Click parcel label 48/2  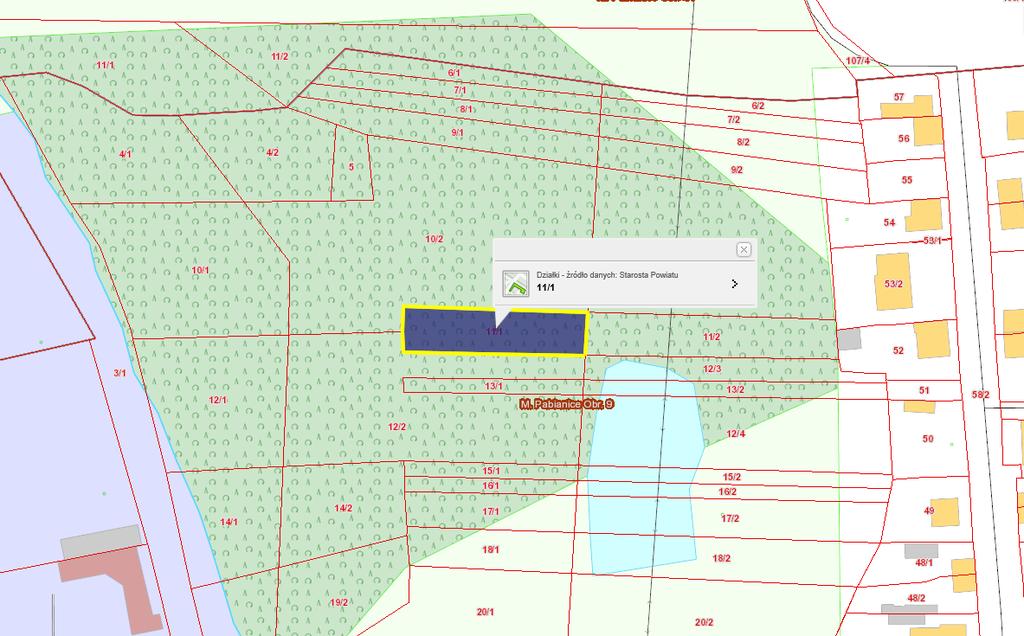[917, 597]
